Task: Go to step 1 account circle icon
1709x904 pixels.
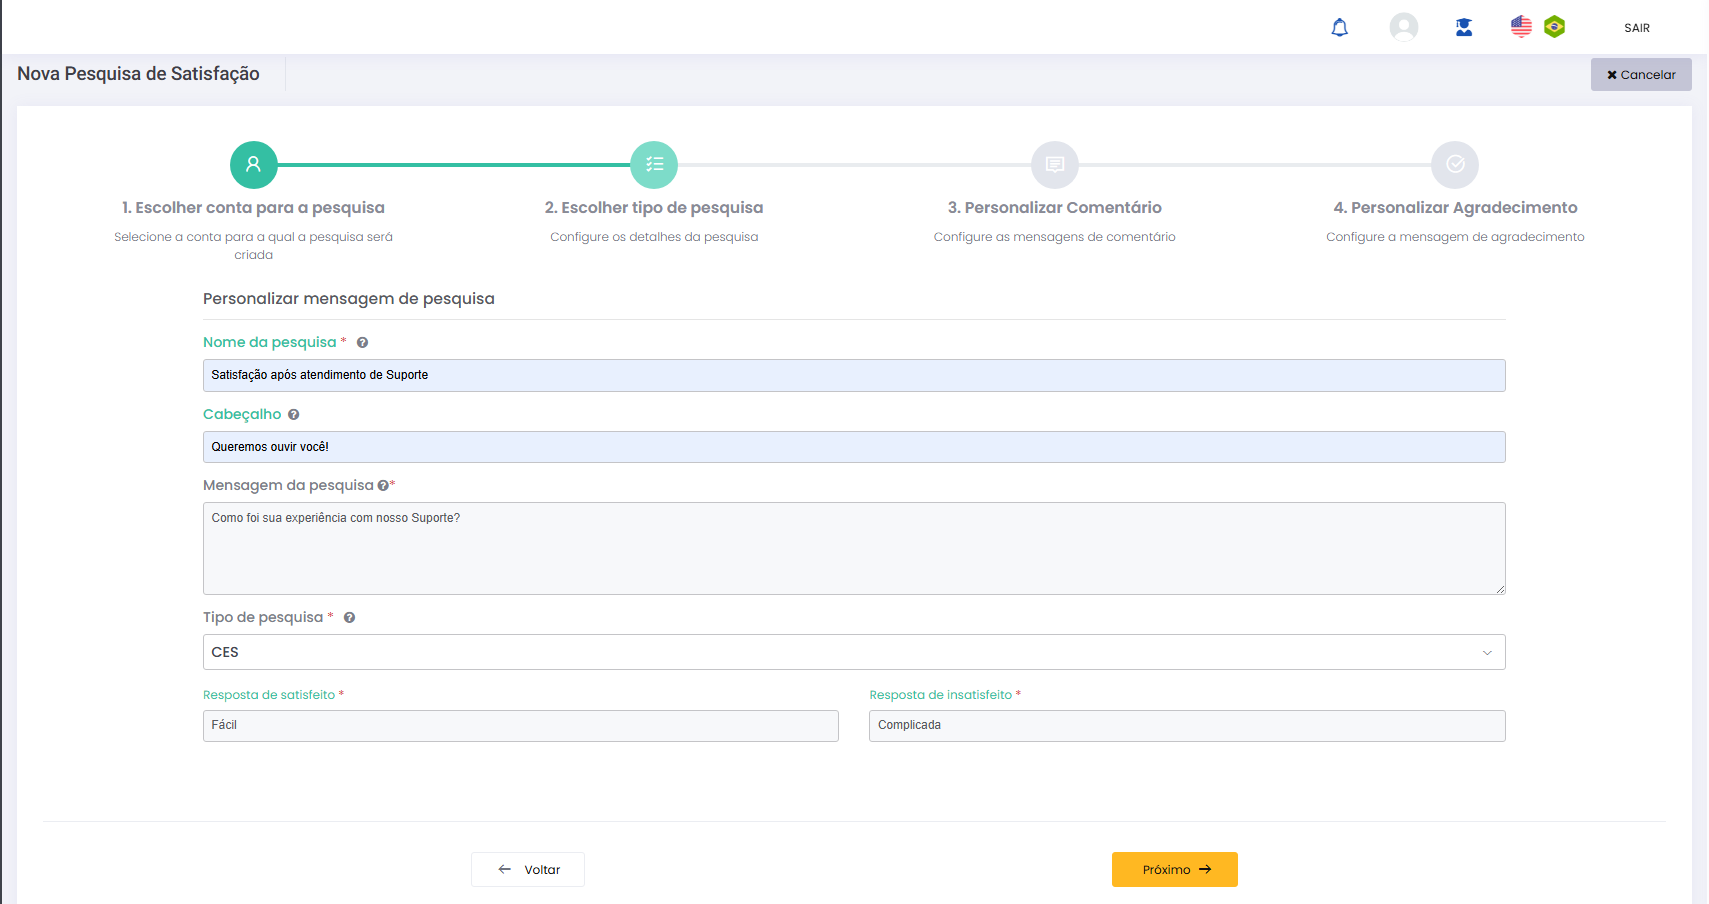Action: (x=254, y=165)
